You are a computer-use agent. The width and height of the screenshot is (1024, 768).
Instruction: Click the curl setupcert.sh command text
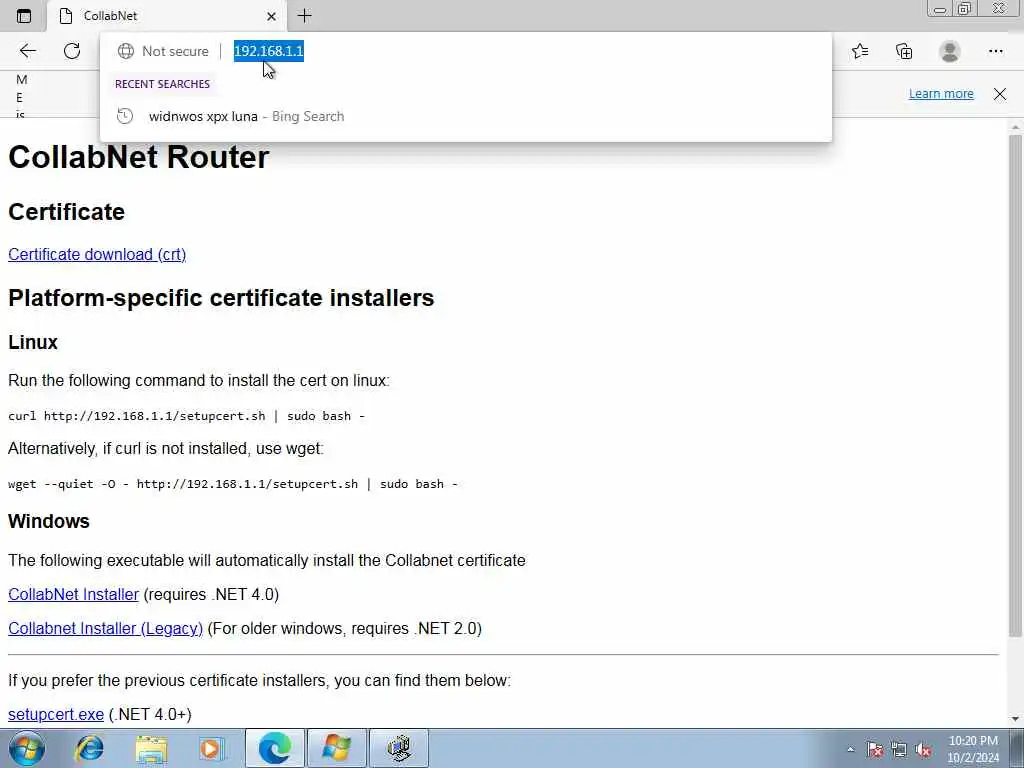tap(186, 416)
